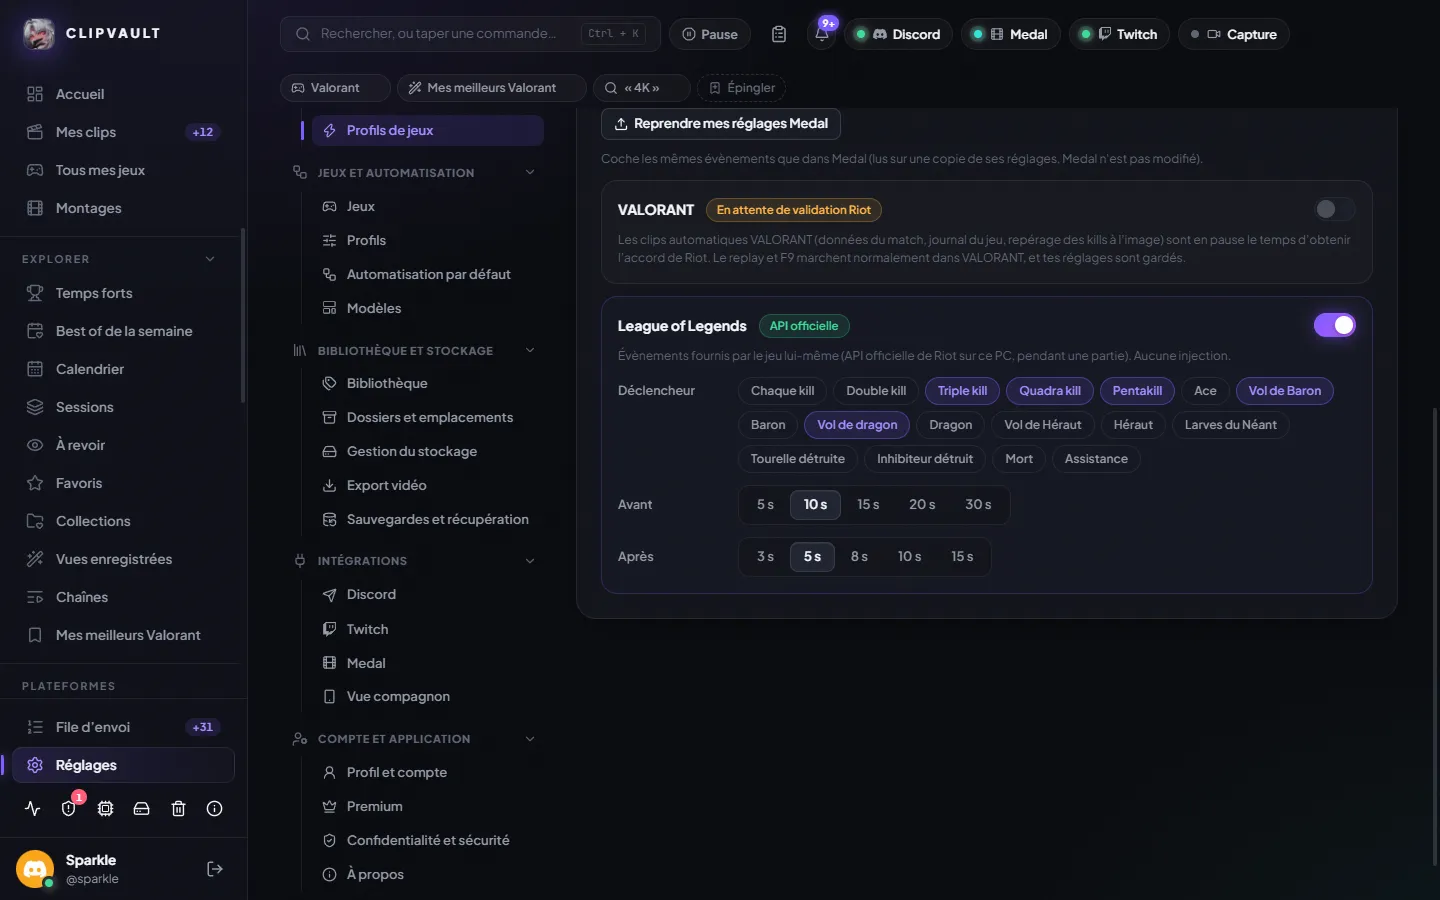Screen dimensions: 1440x900
Task: Disable the League of Legends switch
Action: (1334, 325)
